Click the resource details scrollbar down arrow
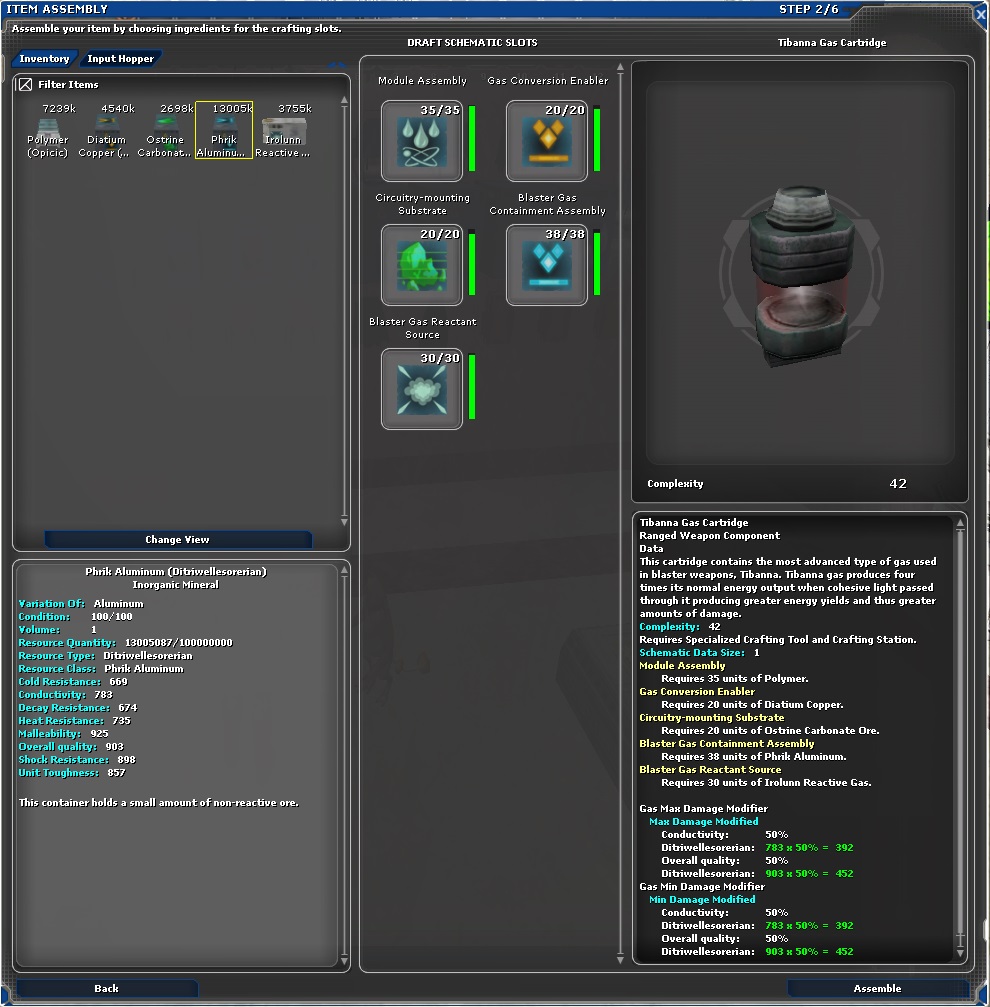Viewport: 990px width, 1007px height. click(344, 961)
